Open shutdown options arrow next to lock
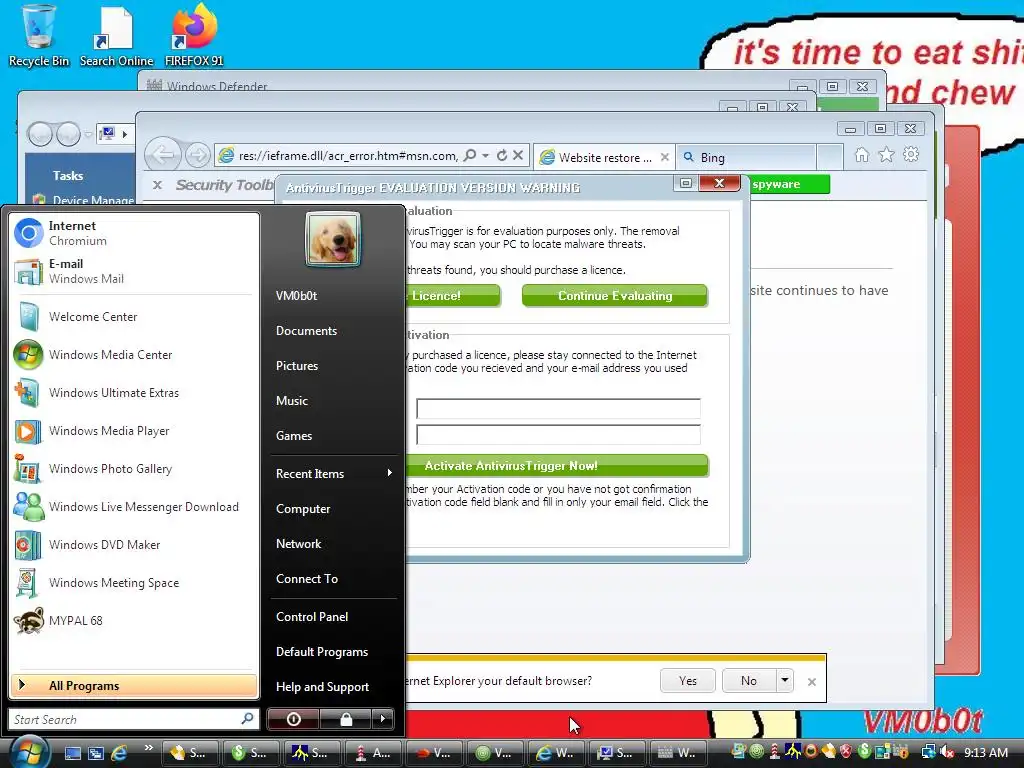This screenshot has width=1024, height=768. pos(383,719)
